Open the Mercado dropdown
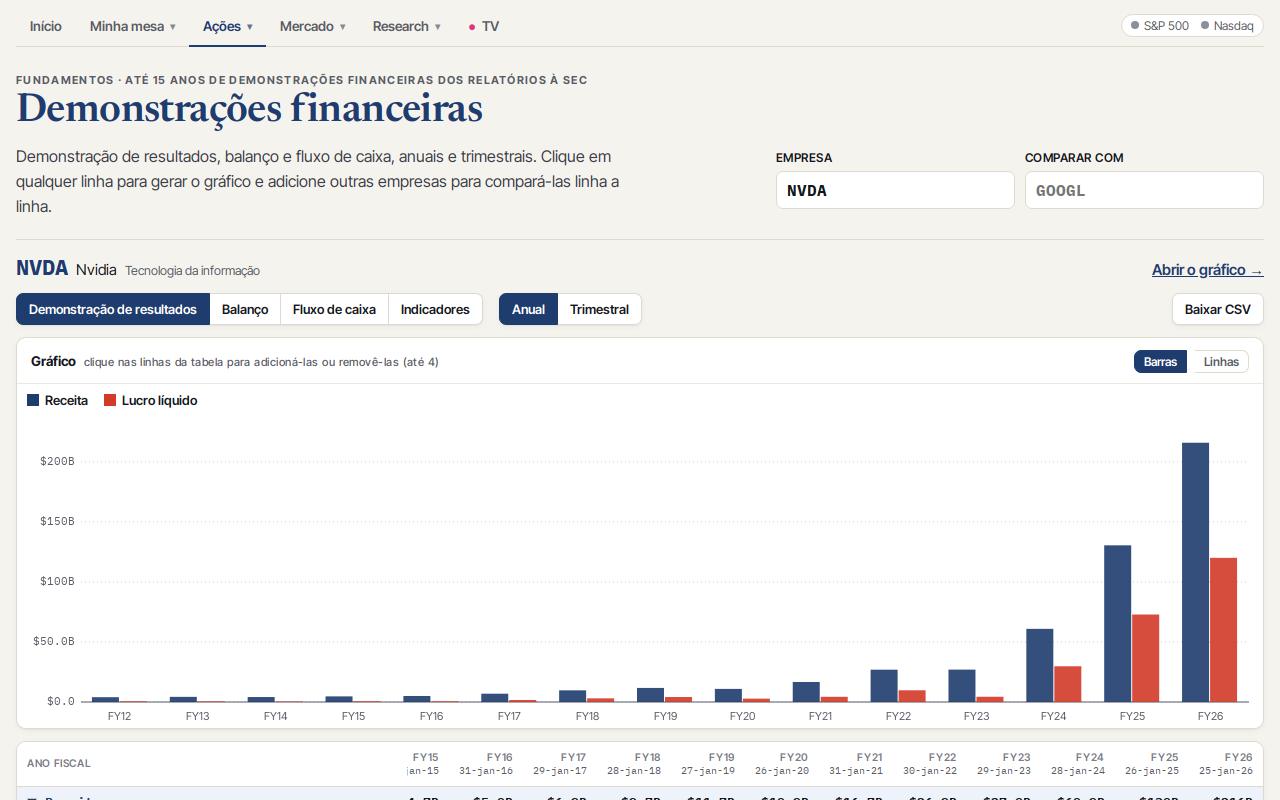Image resolution: width=1280 pixels, height=800 pixels. click(x=312, y=26)
